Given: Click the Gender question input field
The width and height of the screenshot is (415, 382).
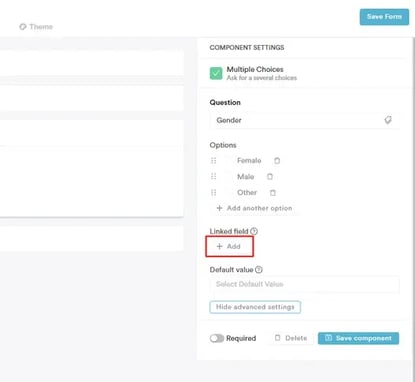Looking at the screenshot, I should tap(304, 120).
